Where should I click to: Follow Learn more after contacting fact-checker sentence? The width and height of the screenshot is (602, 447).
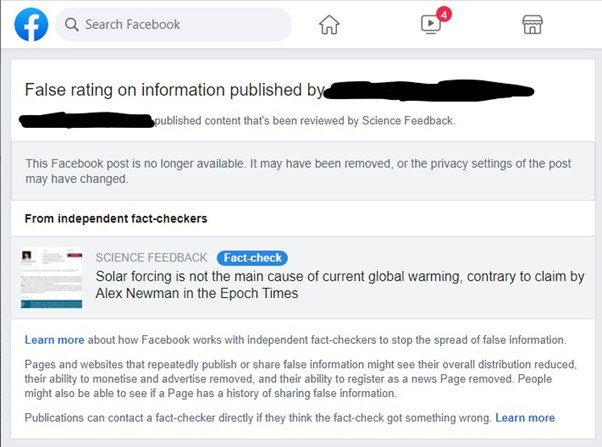(525, 418)
